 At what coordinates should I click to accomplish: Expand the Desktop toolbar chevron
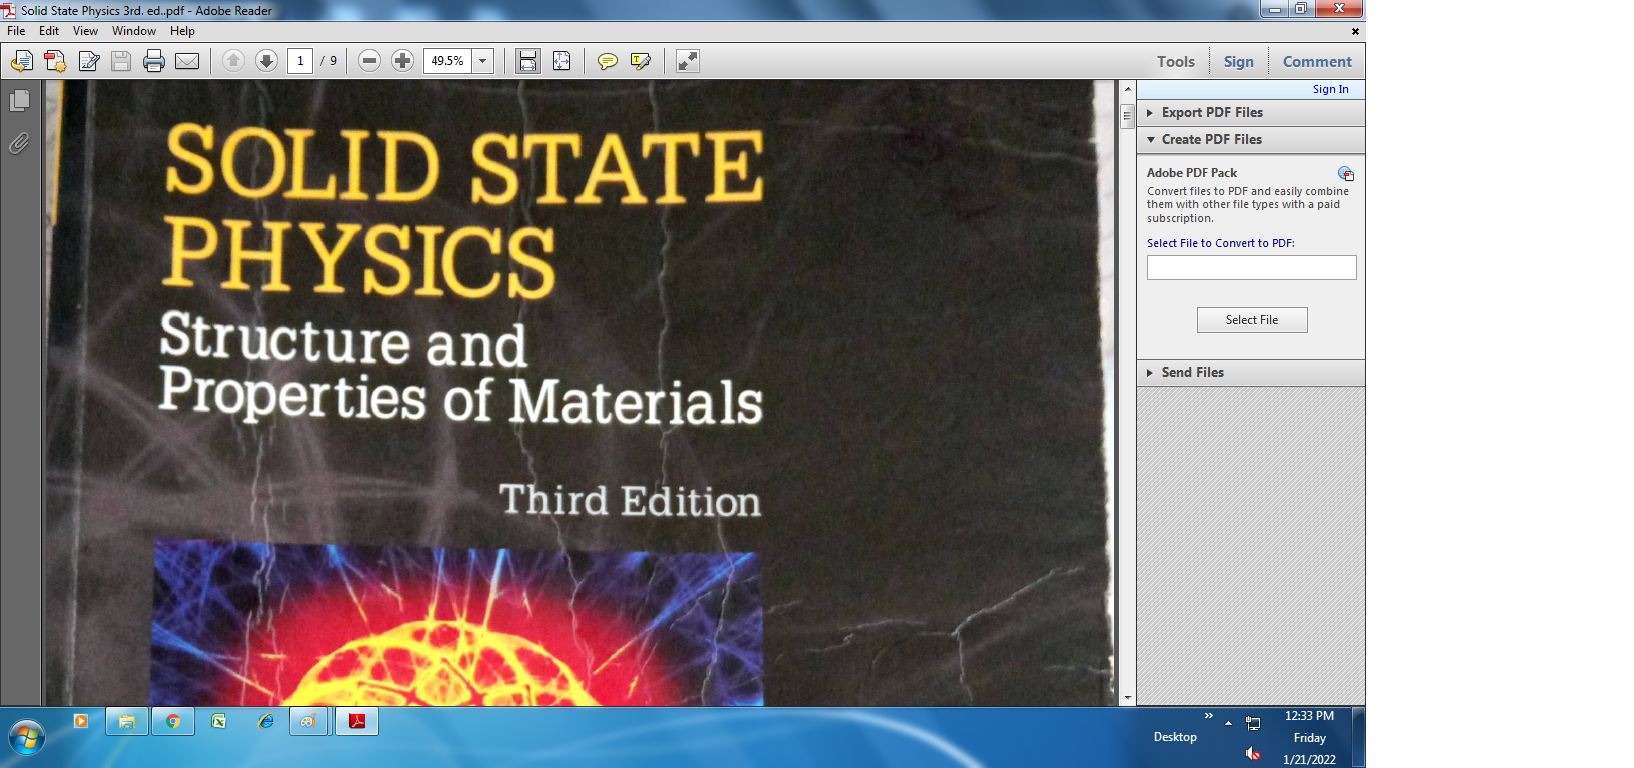coord(1208,716)
